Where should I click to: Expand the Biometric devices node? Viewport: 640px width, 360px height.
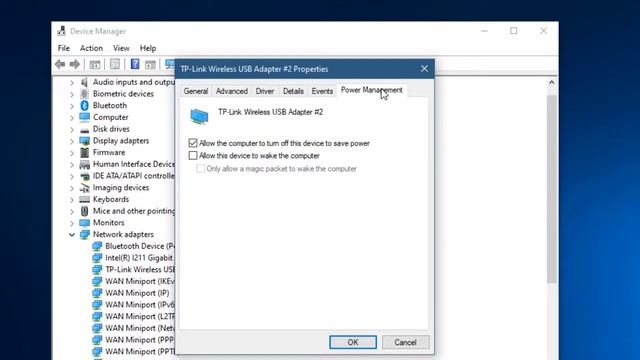click(x=72, y=94)
